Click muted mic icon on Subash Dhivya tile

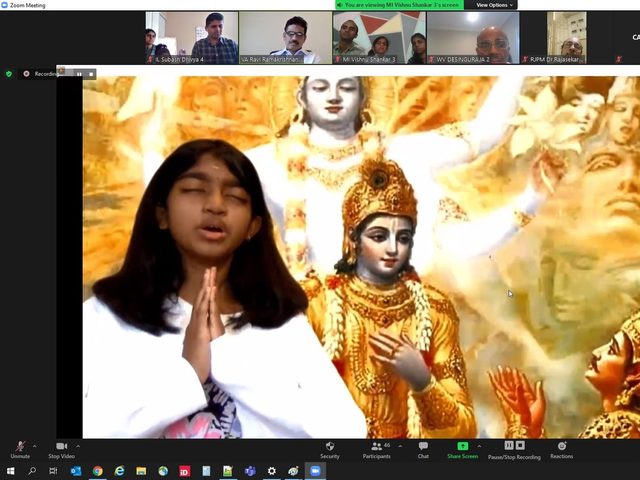point(151,60)
